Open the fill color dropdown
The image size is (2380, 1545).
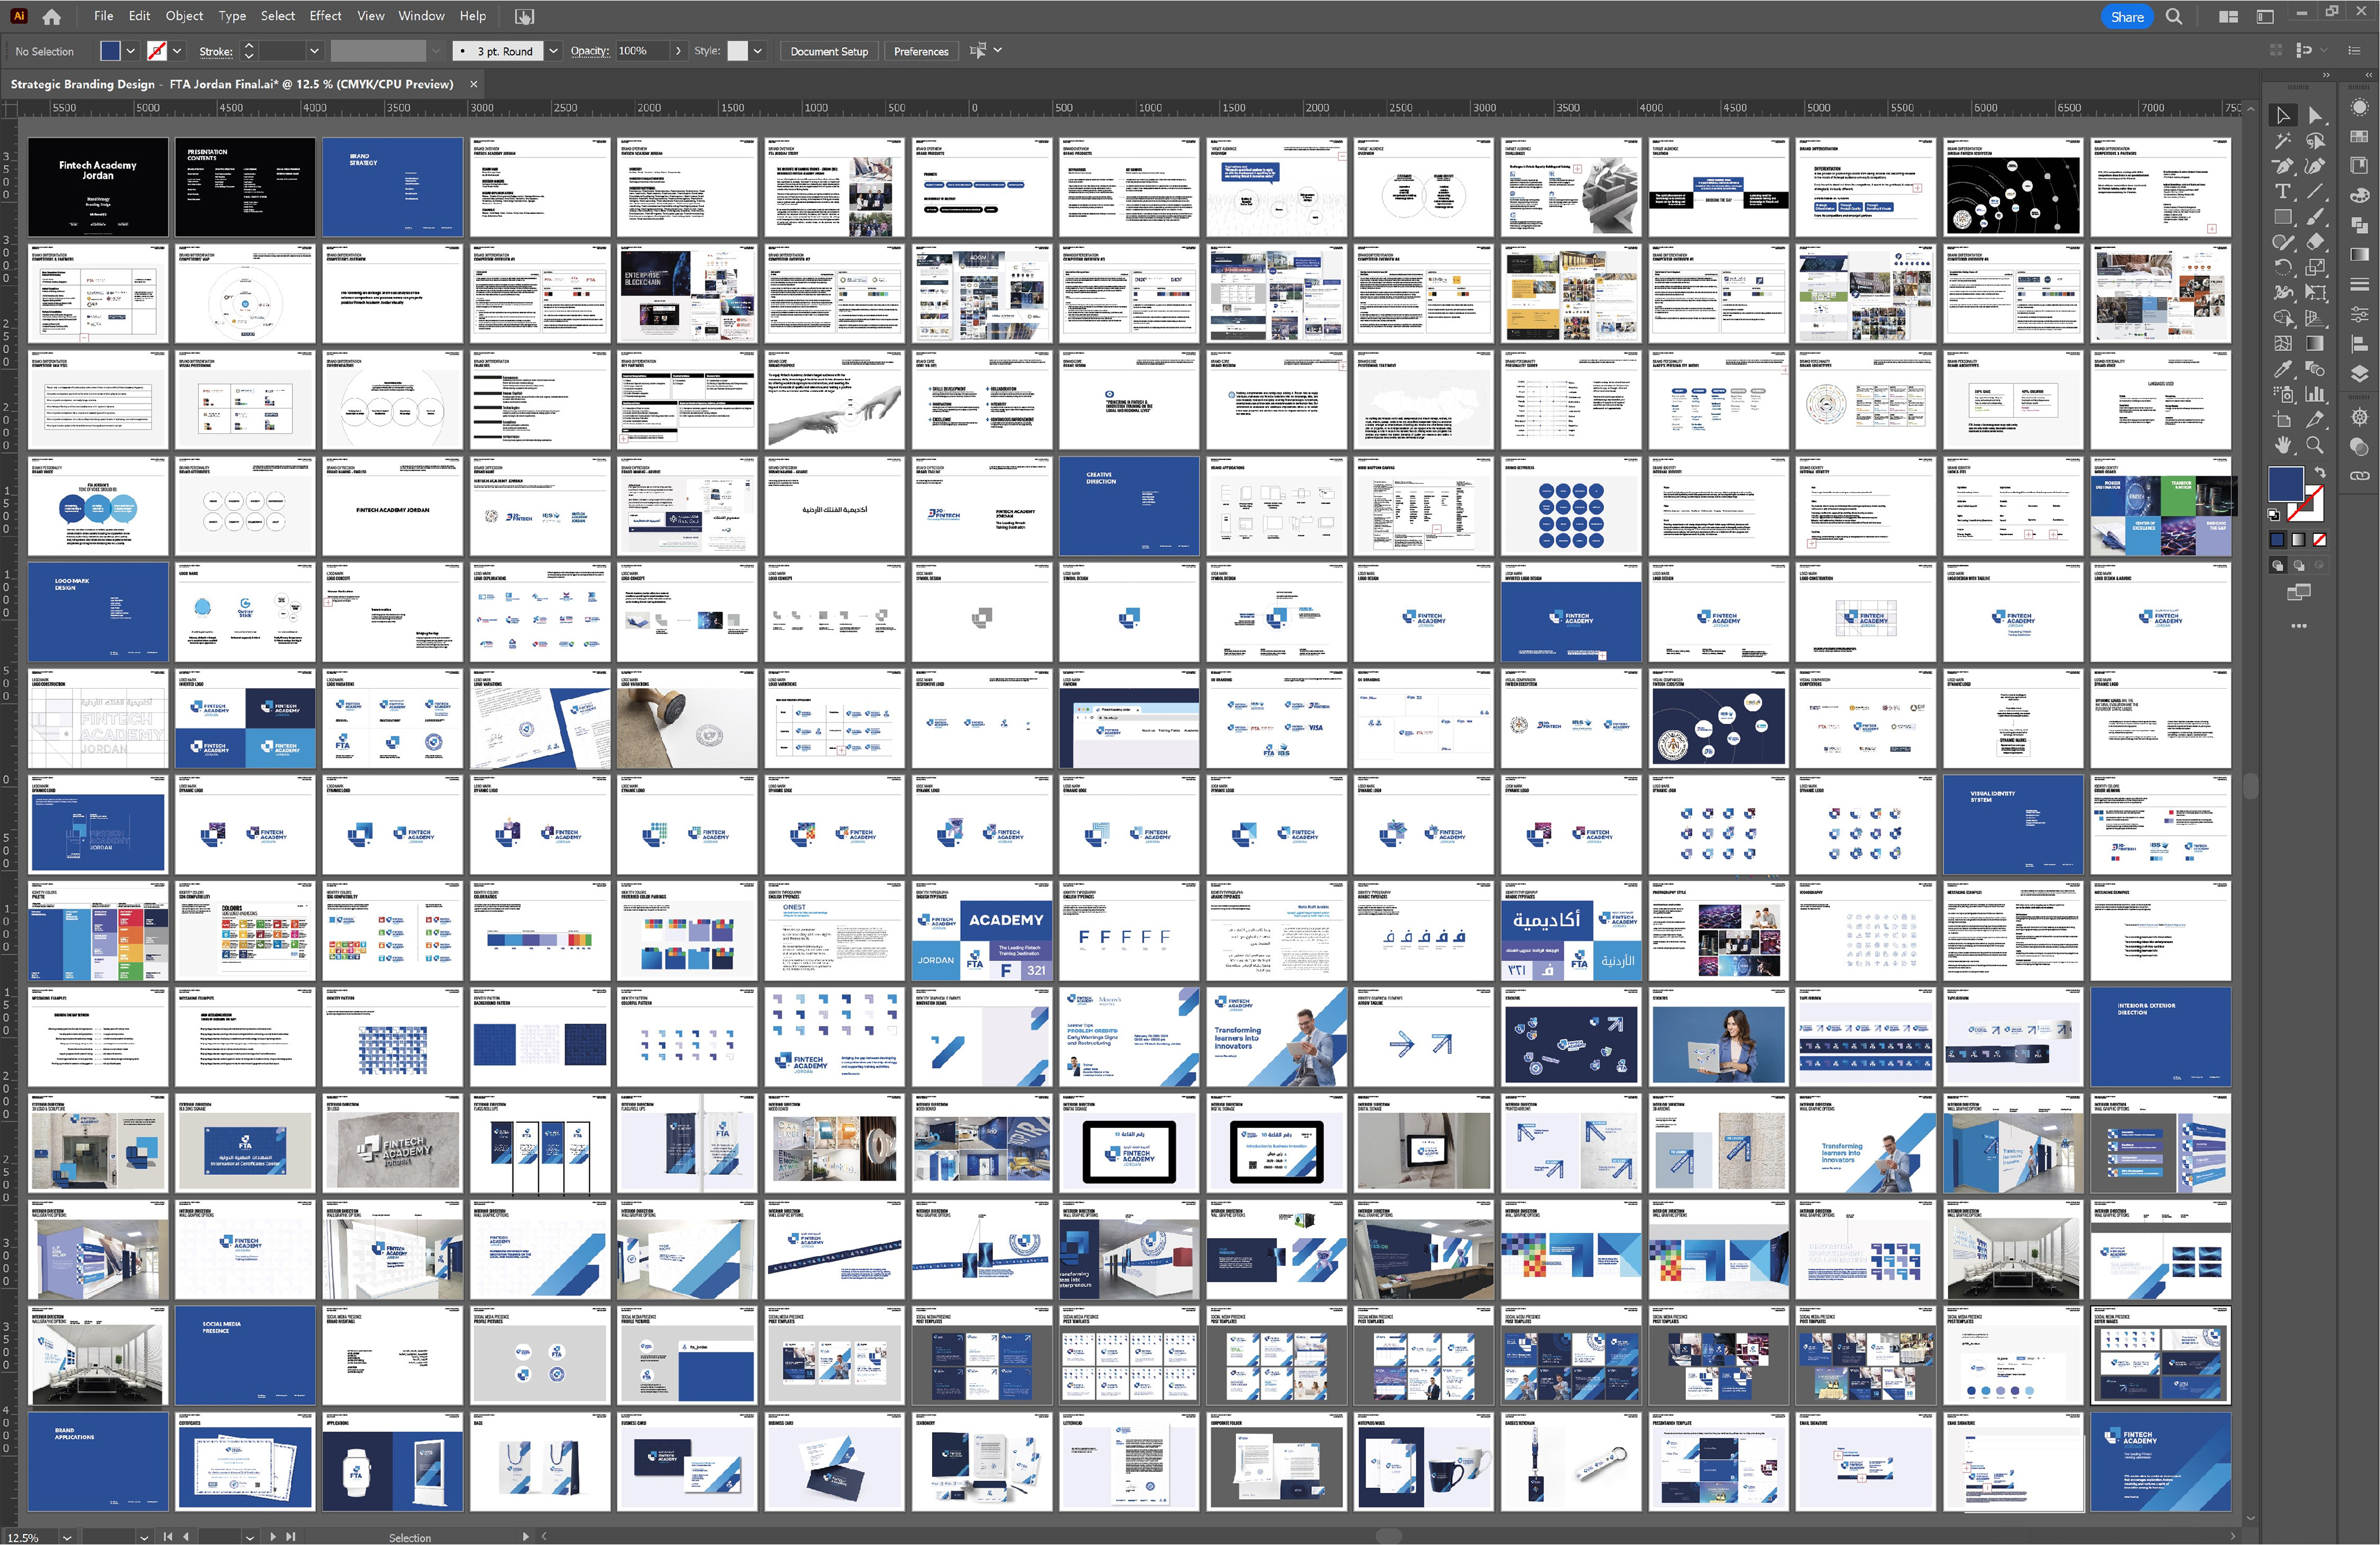click(x=130, y=51)
